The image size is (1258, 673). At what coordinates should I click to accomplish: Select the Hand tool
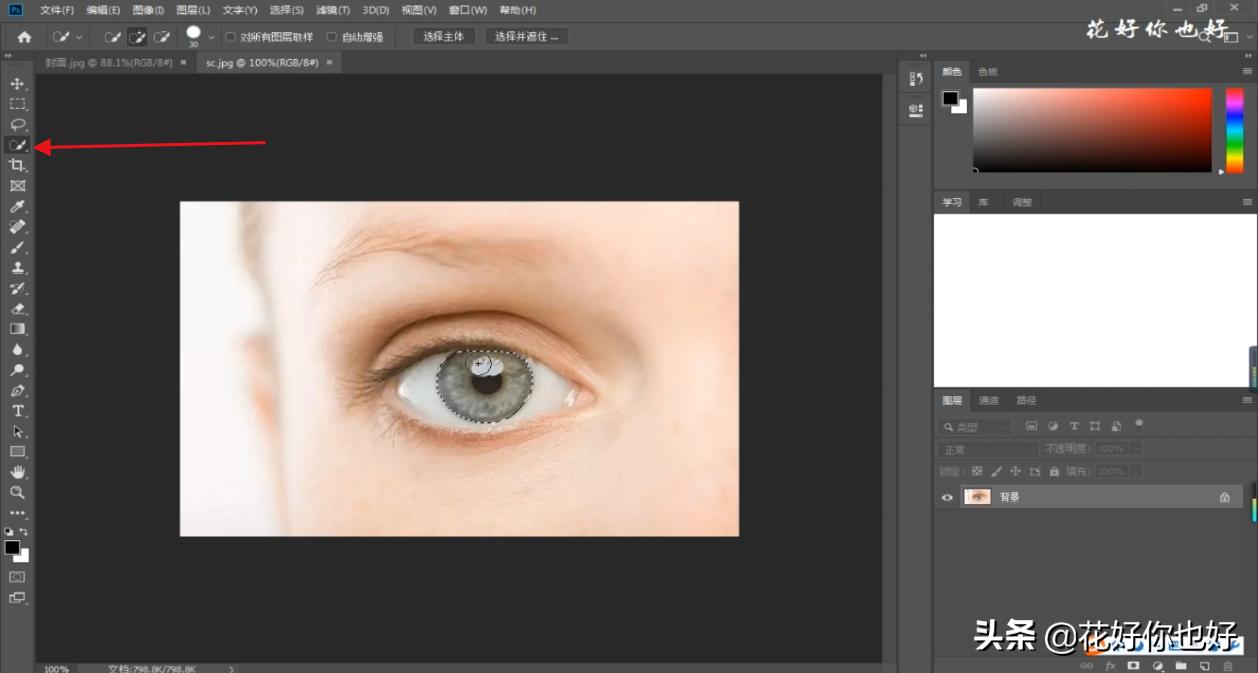tap(17, 472)
